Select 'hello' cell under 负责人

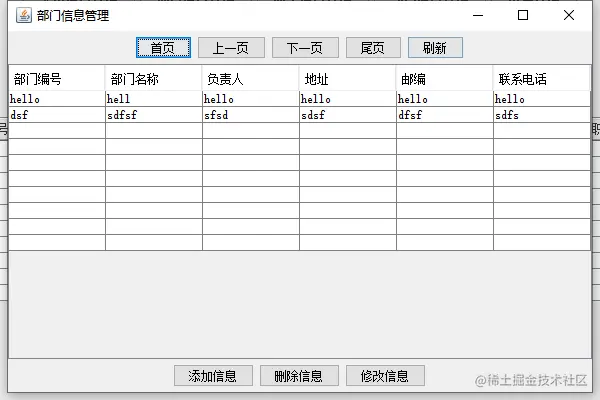pos(251,99)
